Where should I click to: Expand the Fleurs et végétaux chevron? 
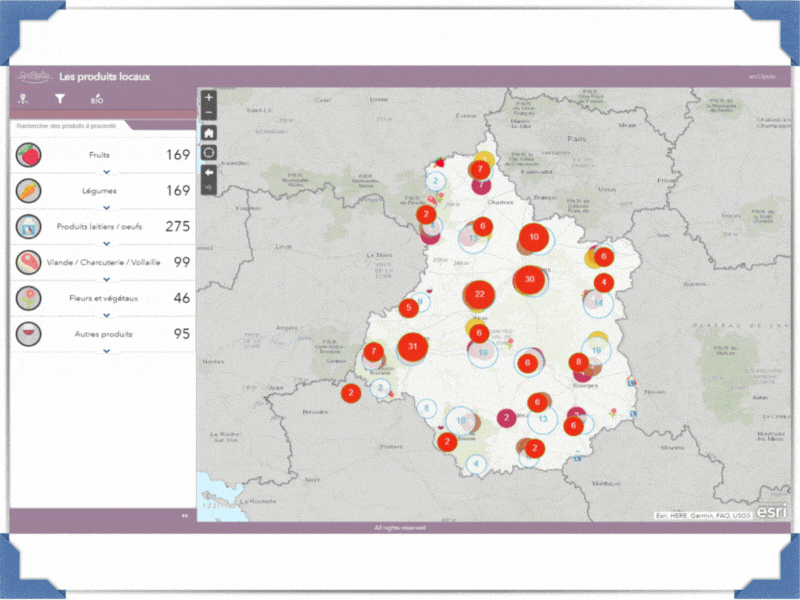[x=107, y=315]
